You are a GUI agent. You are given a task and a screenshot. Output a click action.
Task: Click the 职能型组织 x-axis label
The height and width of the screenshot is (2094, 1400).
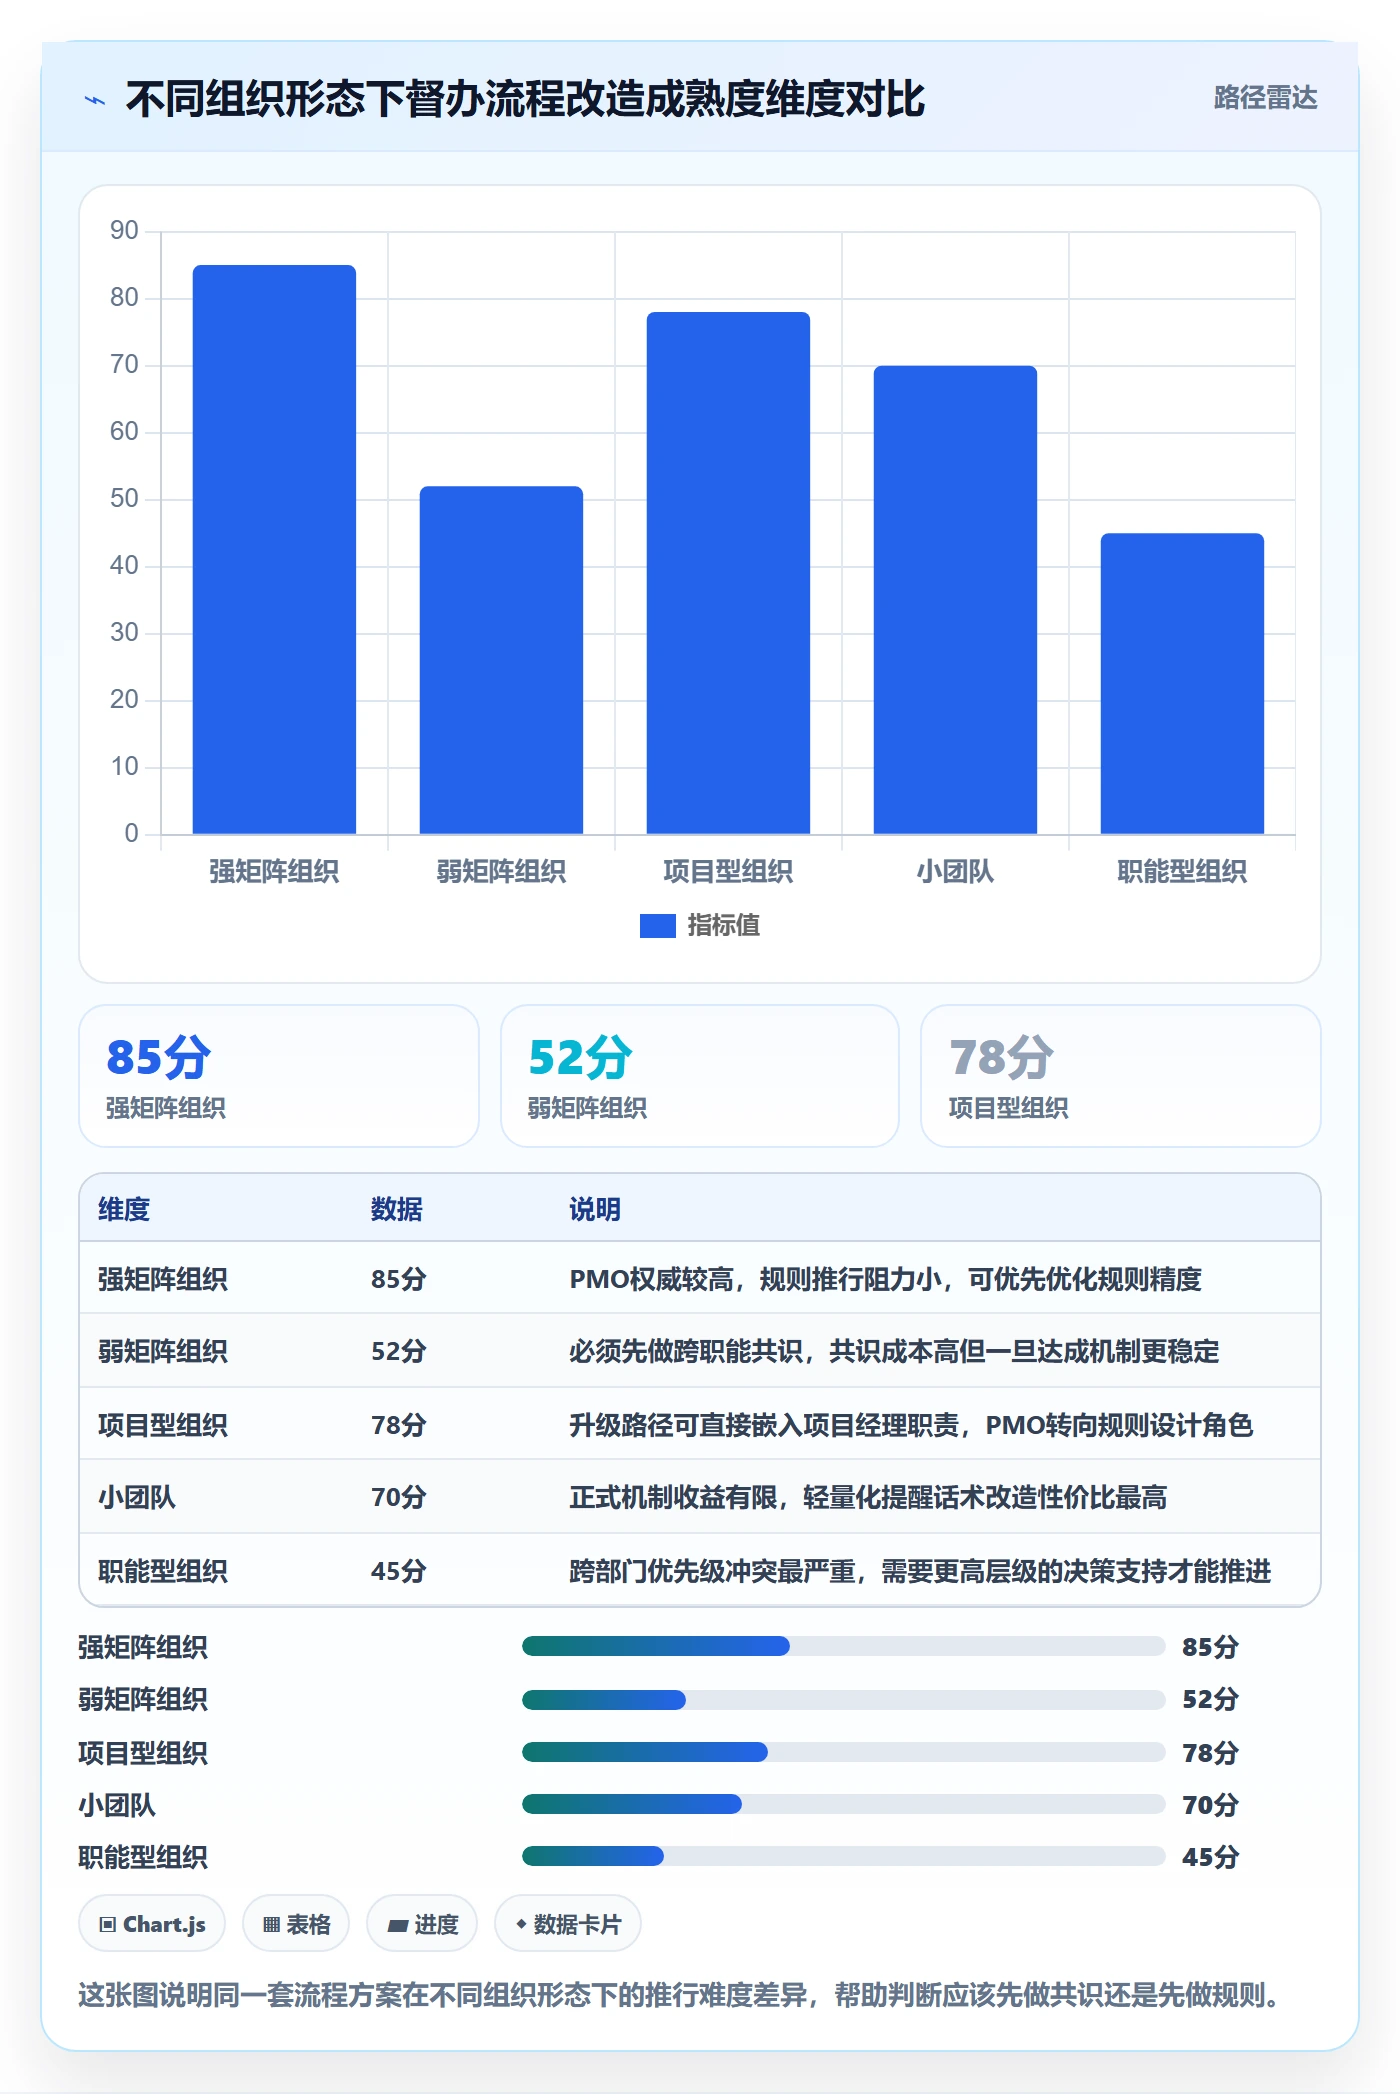pos(1182,872)
